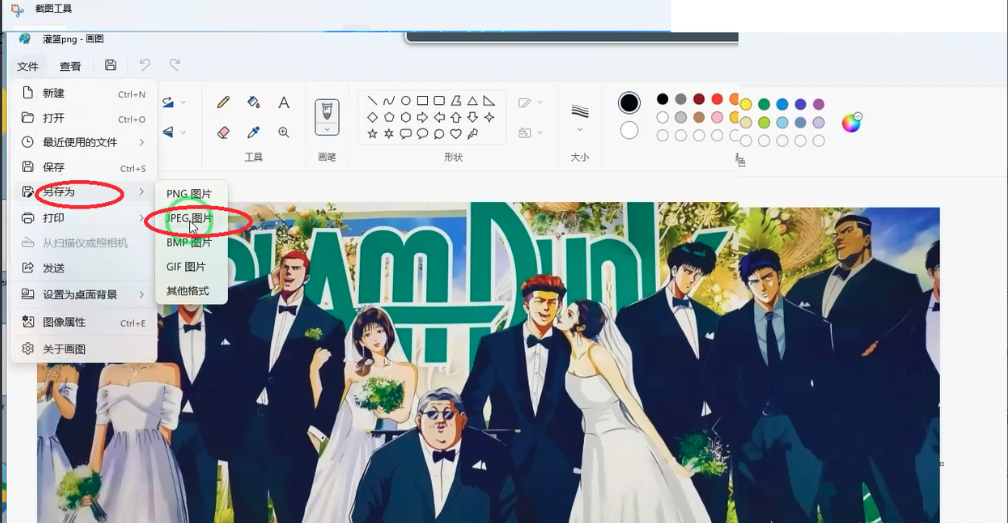Viewport: 1008px width, 523px height.
Task: Choose the Hexagon shape
Action: pos(406,118)
